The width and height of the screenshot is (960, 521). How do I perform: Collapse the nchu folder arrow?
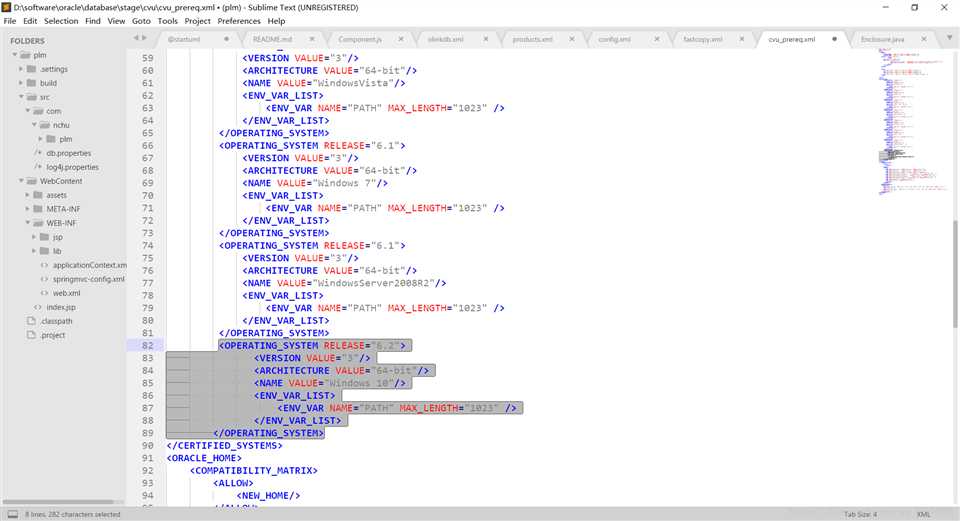34,125
